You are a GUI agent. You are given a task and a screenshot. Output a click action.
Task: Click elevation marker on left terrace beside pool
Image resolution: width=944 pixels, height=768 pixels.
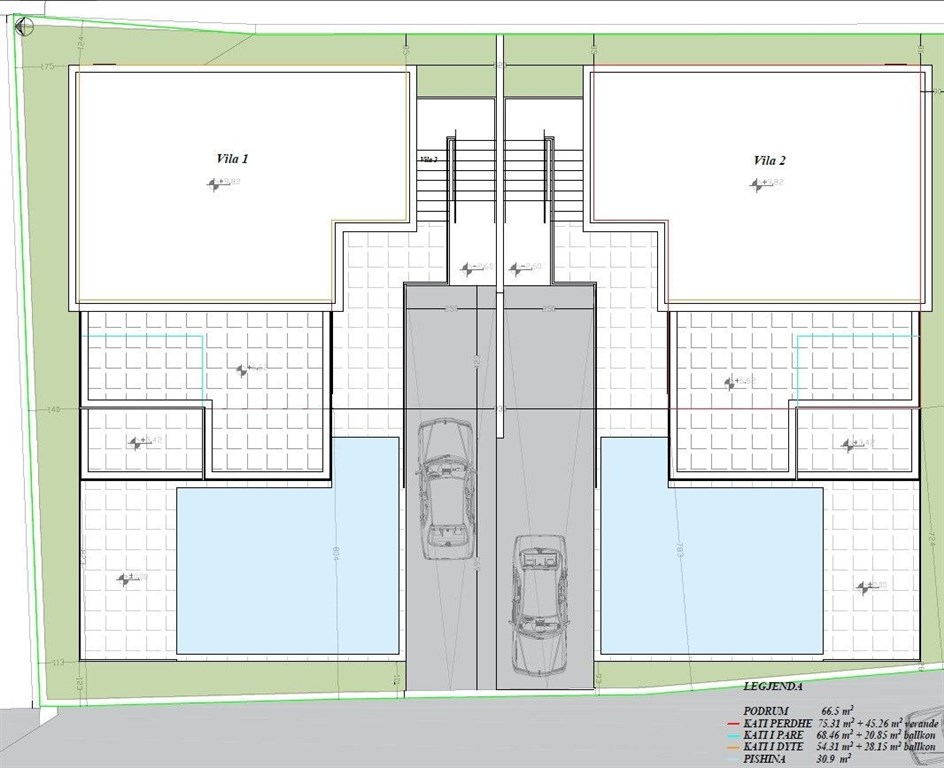click(126, 578)
